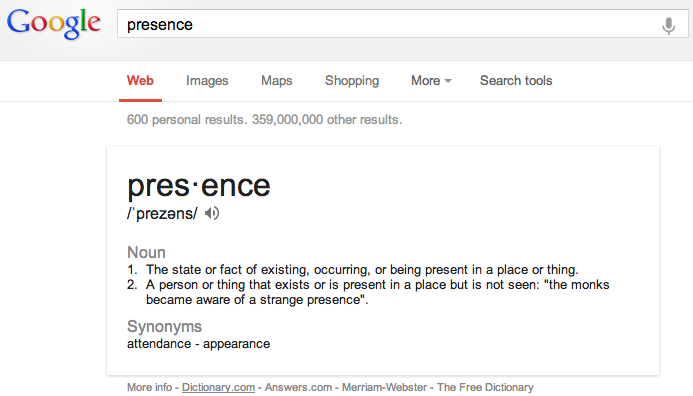Click the Google logo

pos(54,24)
